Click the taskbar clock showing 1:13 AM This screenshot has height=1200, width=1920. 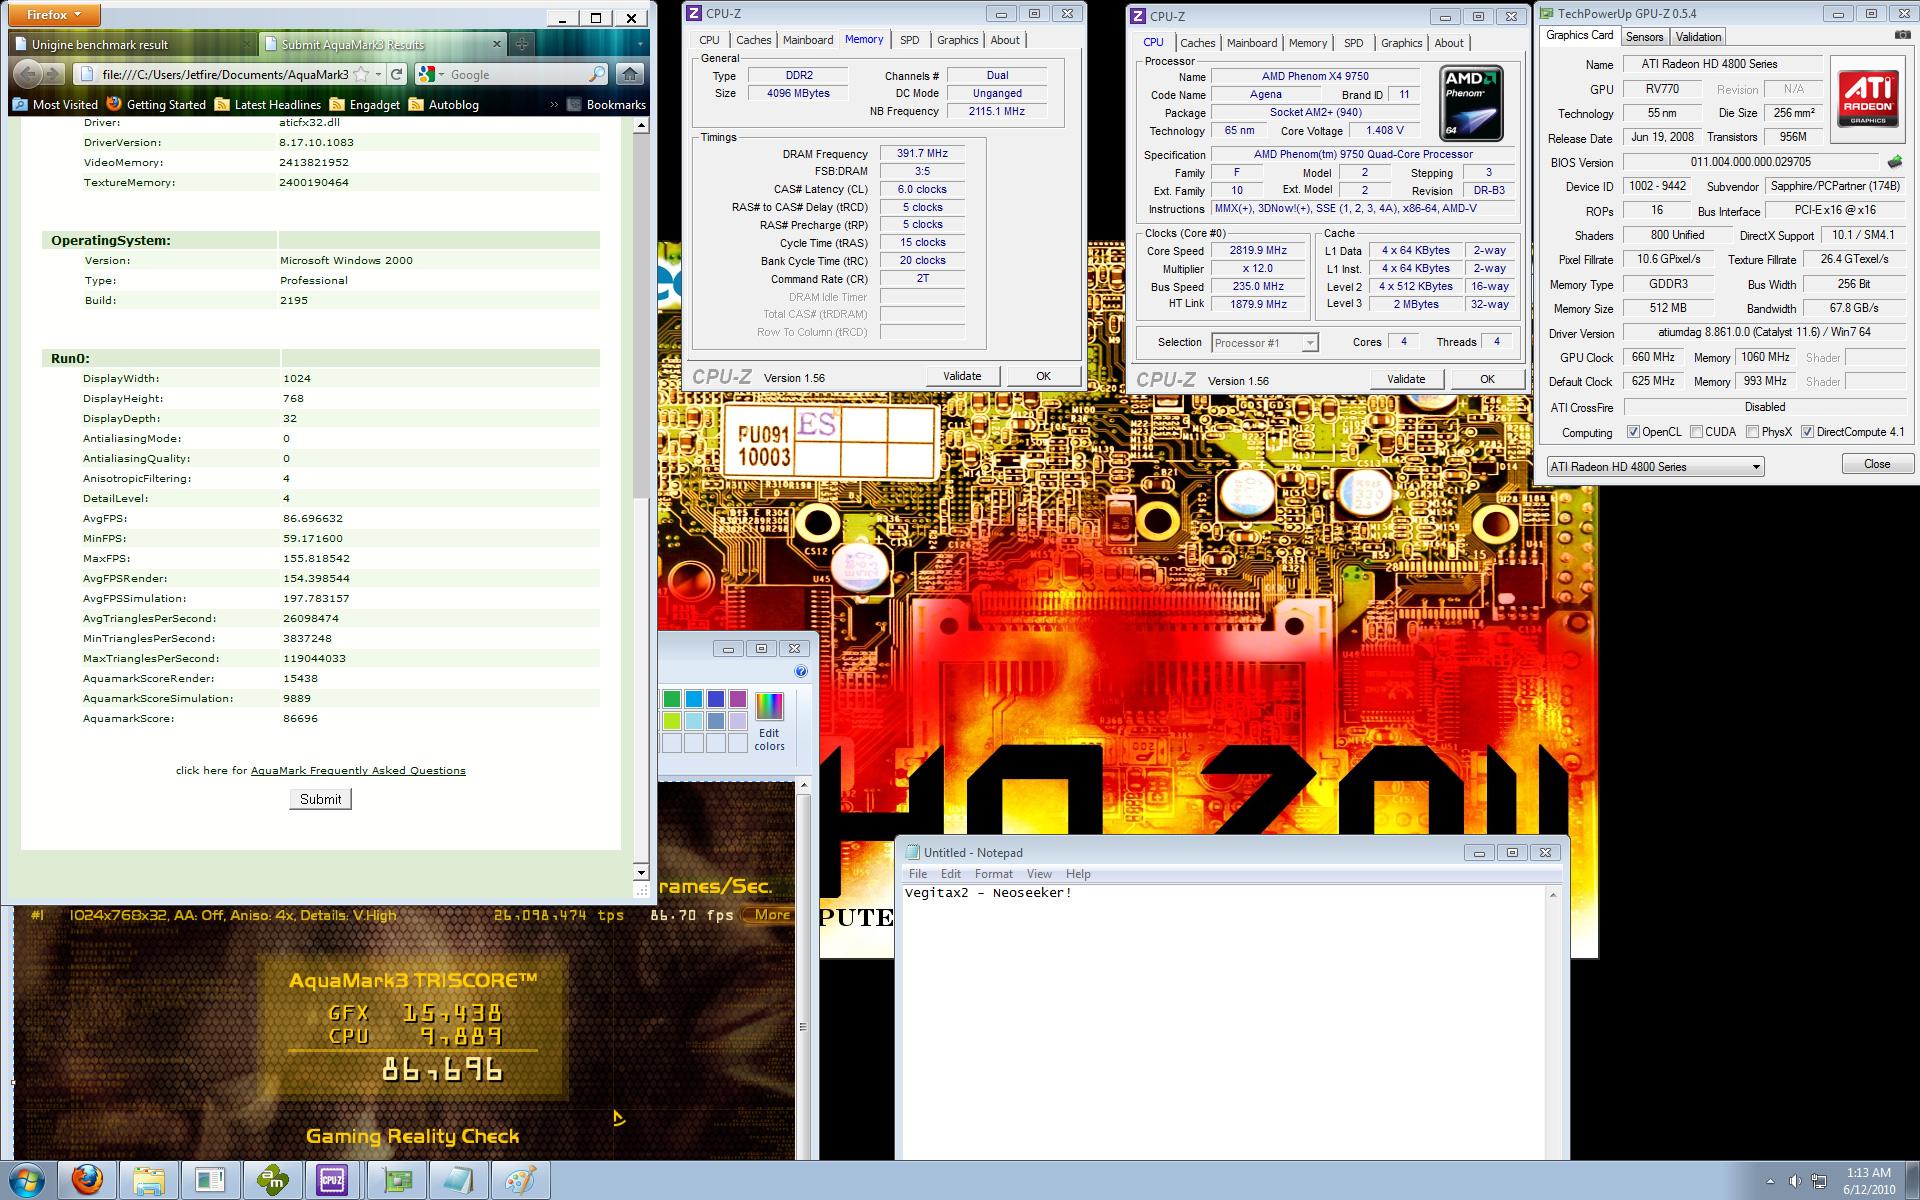click(1869, 1181)
